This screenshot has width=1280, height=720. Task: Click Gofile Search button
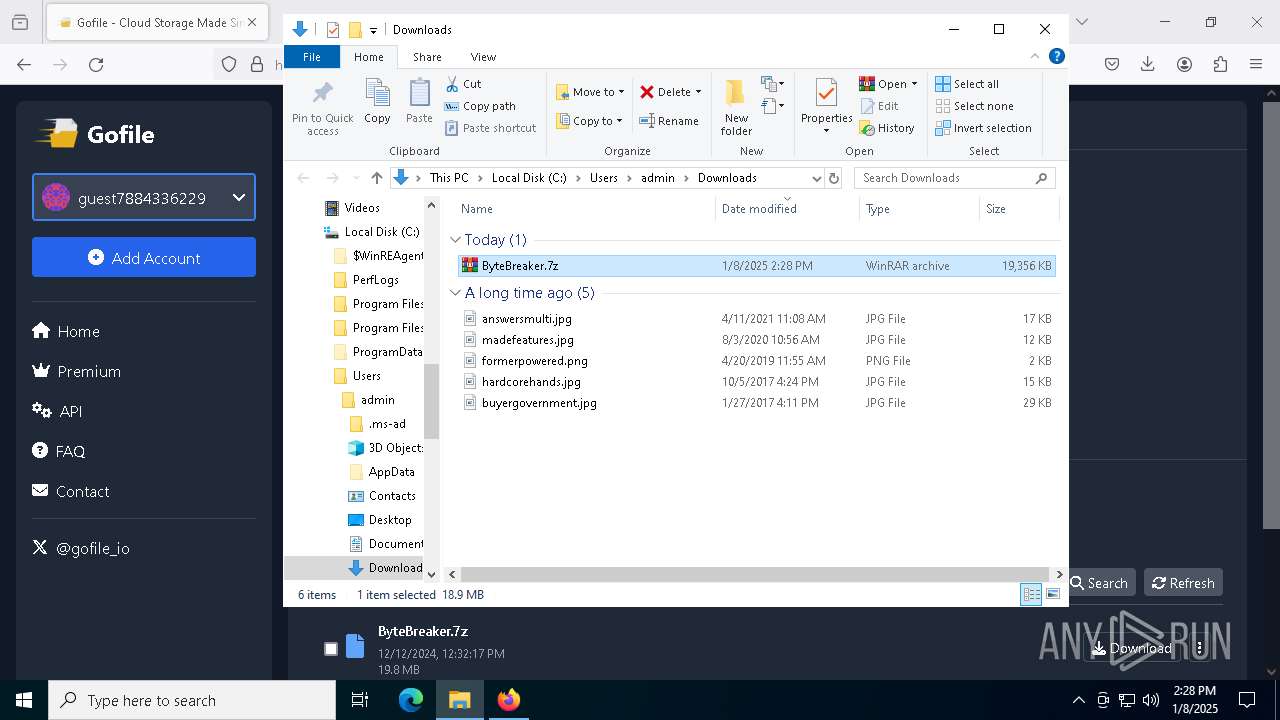click(x=1099, y=583)
